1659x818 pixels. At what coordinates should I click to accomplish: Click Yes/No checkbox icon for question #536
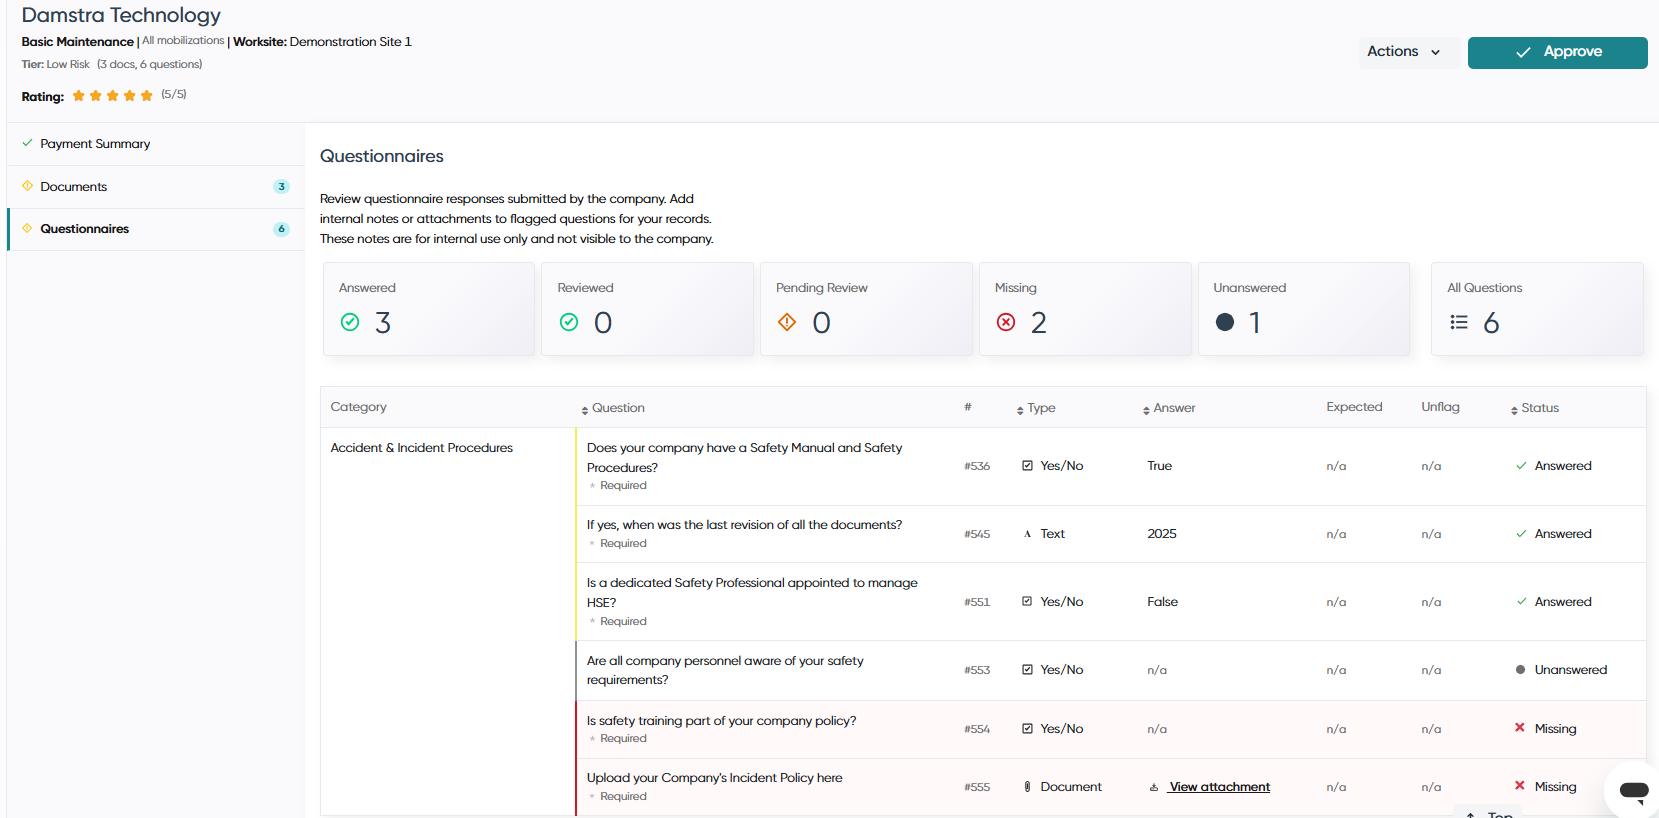(x=1027, y=466)
